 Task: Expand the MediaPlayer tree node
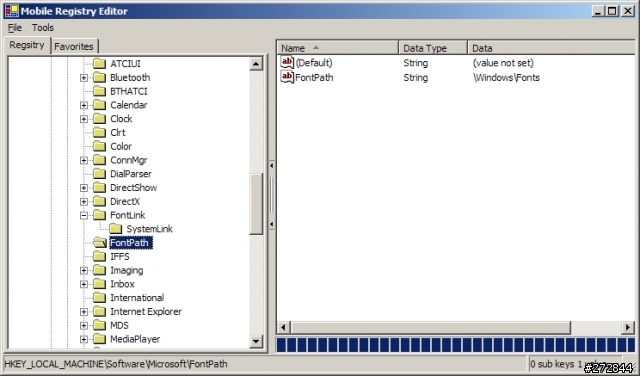click(84, 339)
